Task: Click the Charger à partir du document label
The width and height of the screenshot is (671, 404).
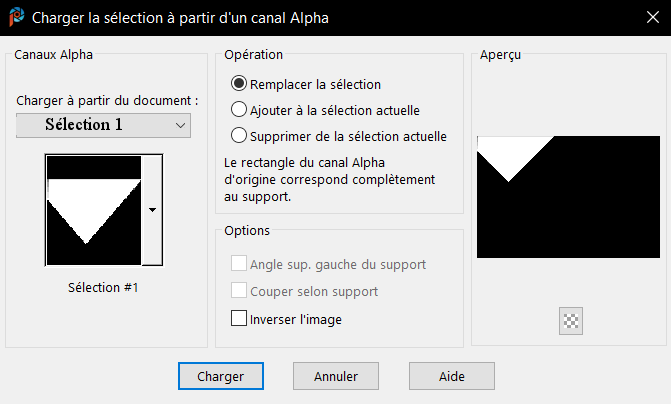Action: click(x=107, y=101)
